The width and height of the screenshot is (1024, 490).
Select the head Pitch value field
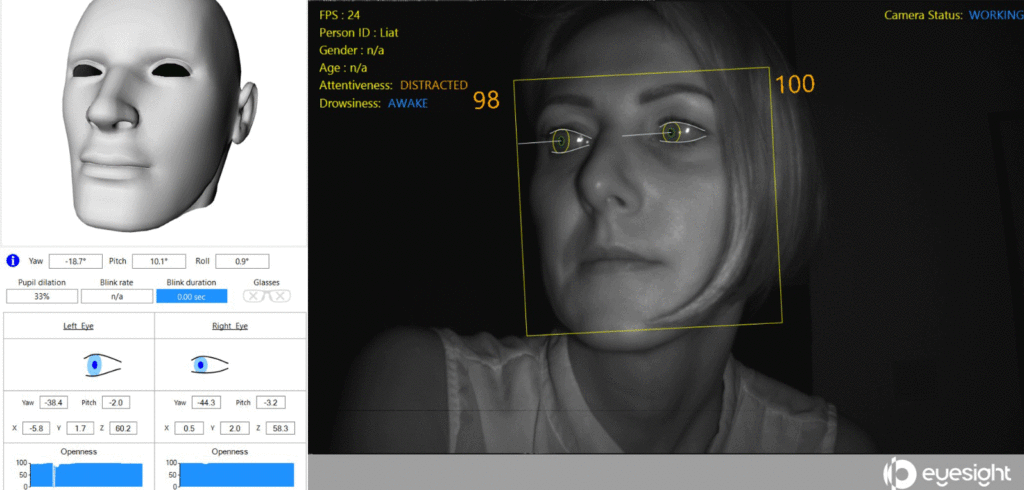click(159, 261)
